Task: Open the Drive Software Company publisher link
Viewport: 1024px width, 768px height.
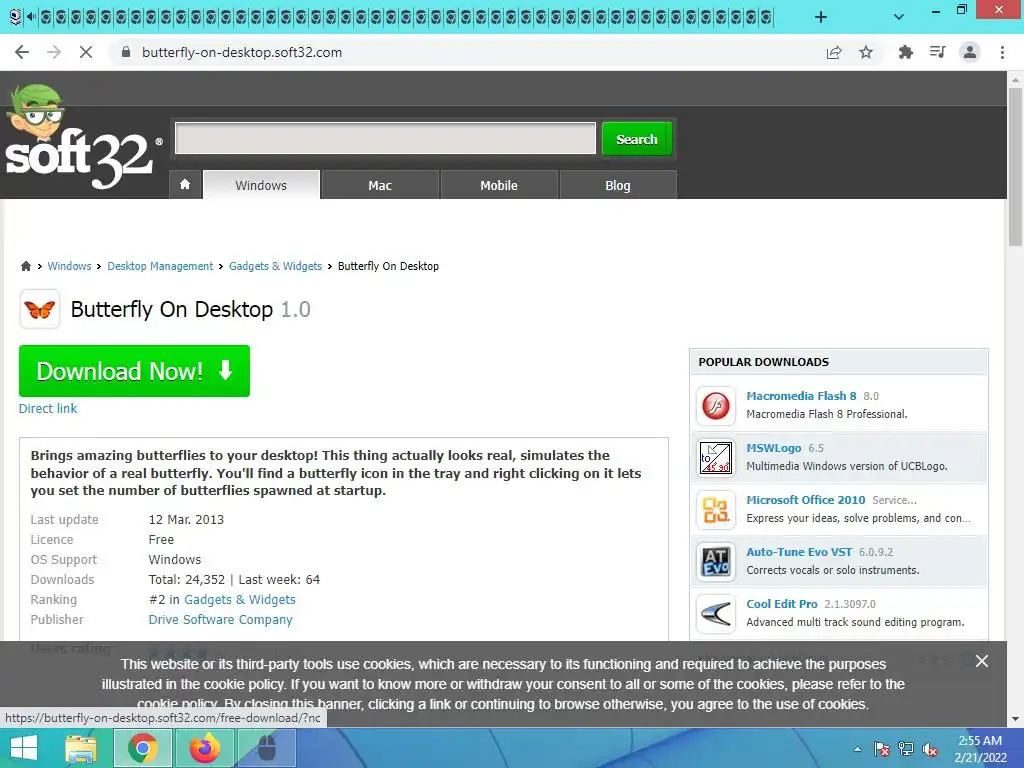Action: coord(220,619)
